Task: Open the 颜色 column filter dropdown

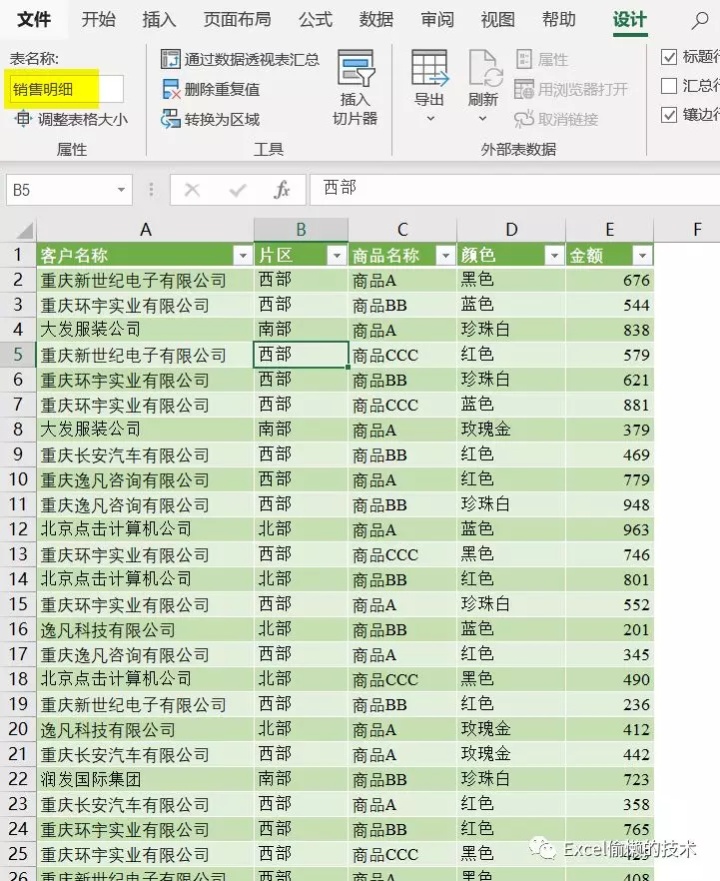Action: click(554, 256)
